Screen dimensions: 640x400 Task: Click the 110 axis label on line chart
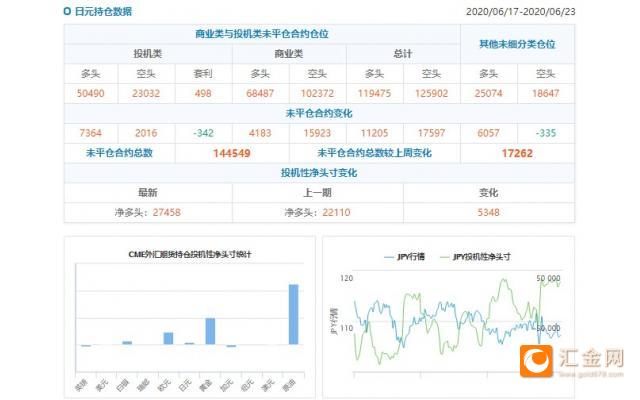click(x=346, y=328)
